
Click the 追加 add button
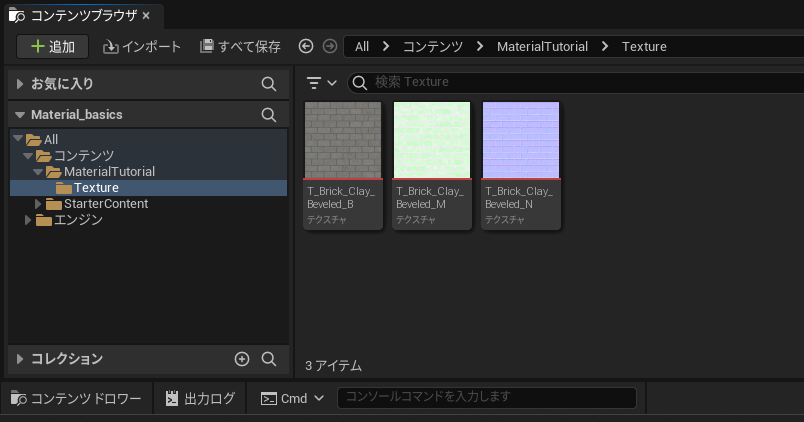click(x=52, y=46)
